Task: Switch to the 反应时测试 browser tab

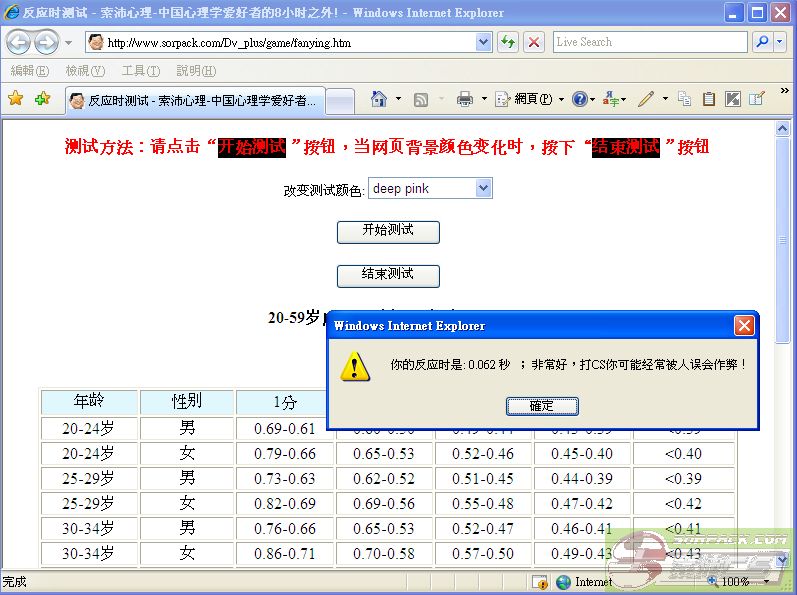Action: pyautogui.click(x=195, y=100)
